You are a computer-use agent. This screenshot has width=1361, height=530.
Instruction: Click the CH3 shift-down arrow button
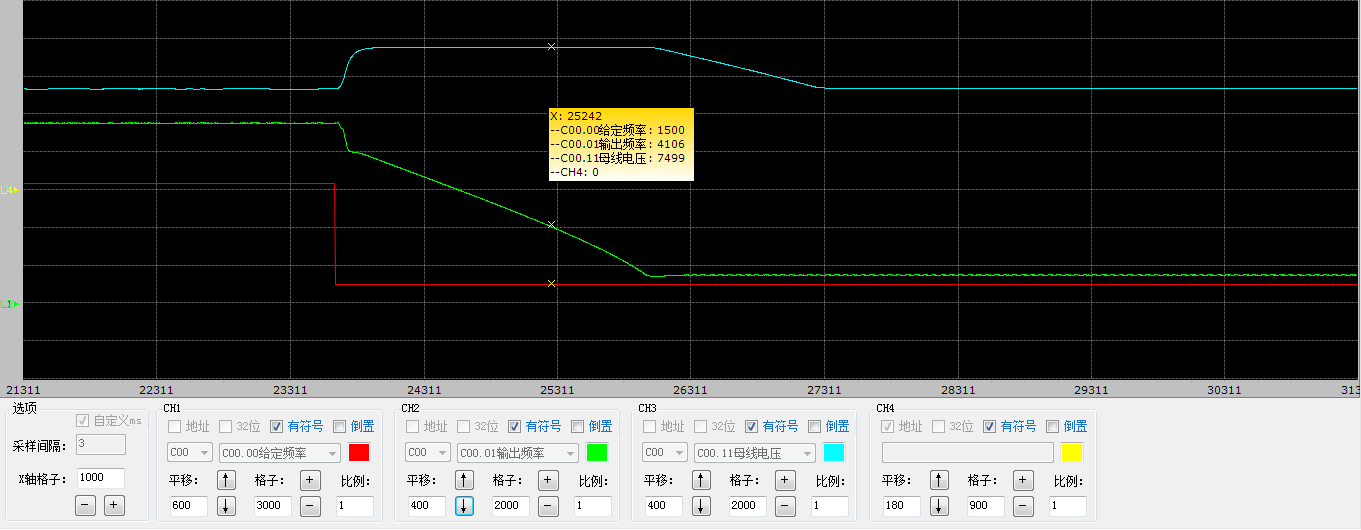tap(702, 505)
